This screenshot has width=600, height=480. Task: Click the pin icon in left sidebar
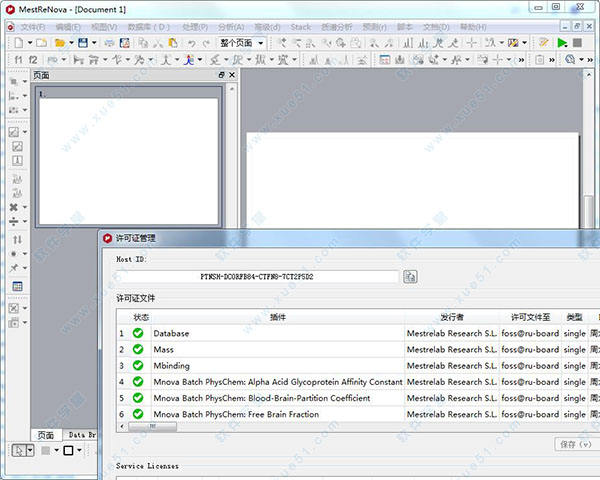coord(14,268)
